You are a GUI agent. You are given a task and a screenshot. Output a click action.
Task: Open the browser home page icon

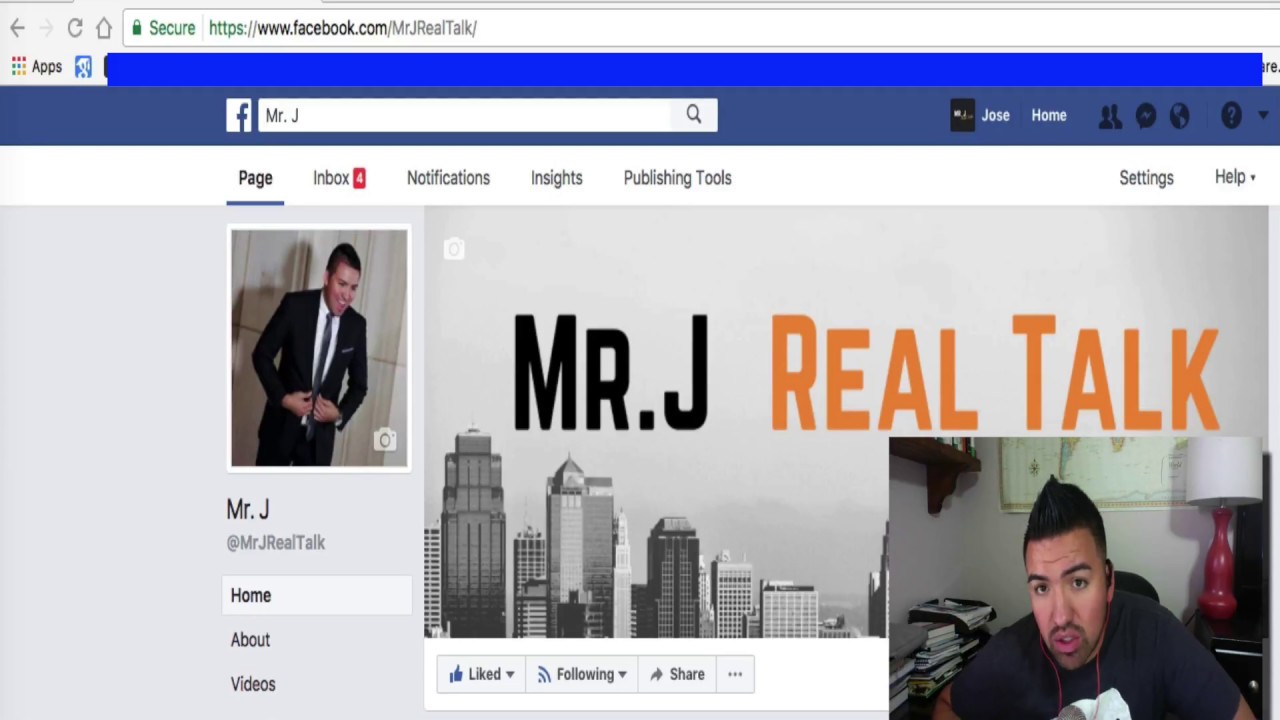pos(104,28)
